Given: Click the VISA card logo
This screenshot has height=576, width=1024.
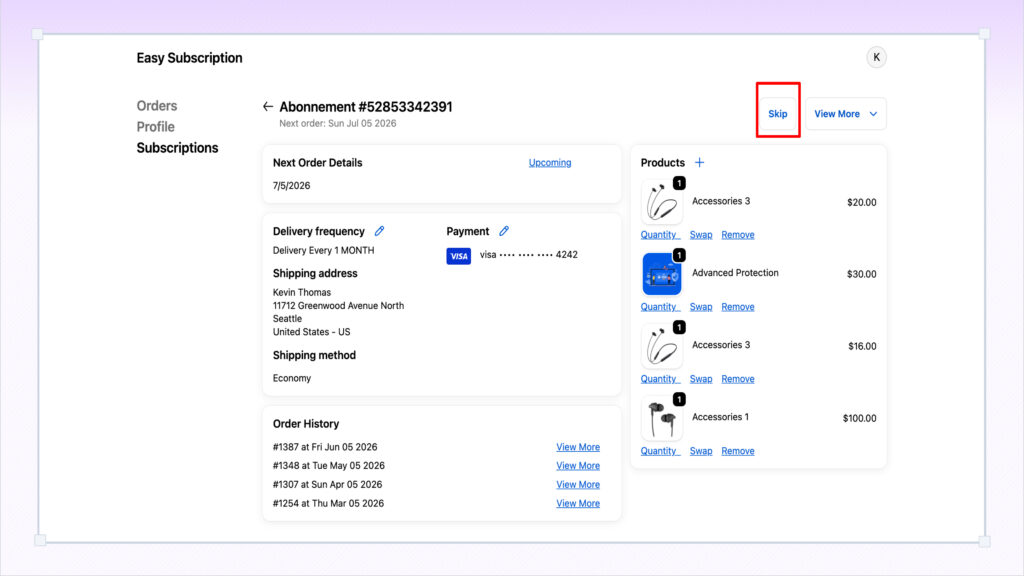Looking at the screenshot, I should 458,256.
